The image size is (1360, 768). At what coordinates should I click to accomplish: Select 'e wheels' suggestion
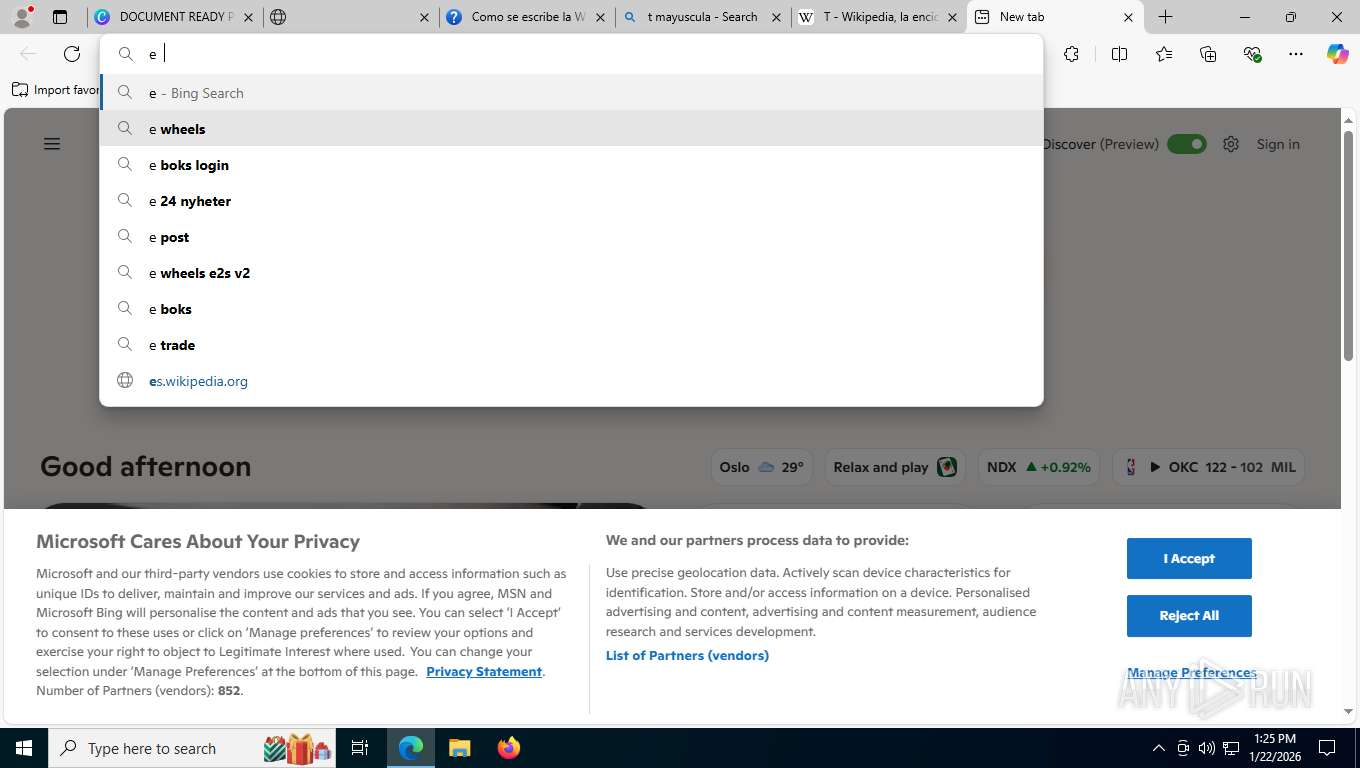click(571, 129)
